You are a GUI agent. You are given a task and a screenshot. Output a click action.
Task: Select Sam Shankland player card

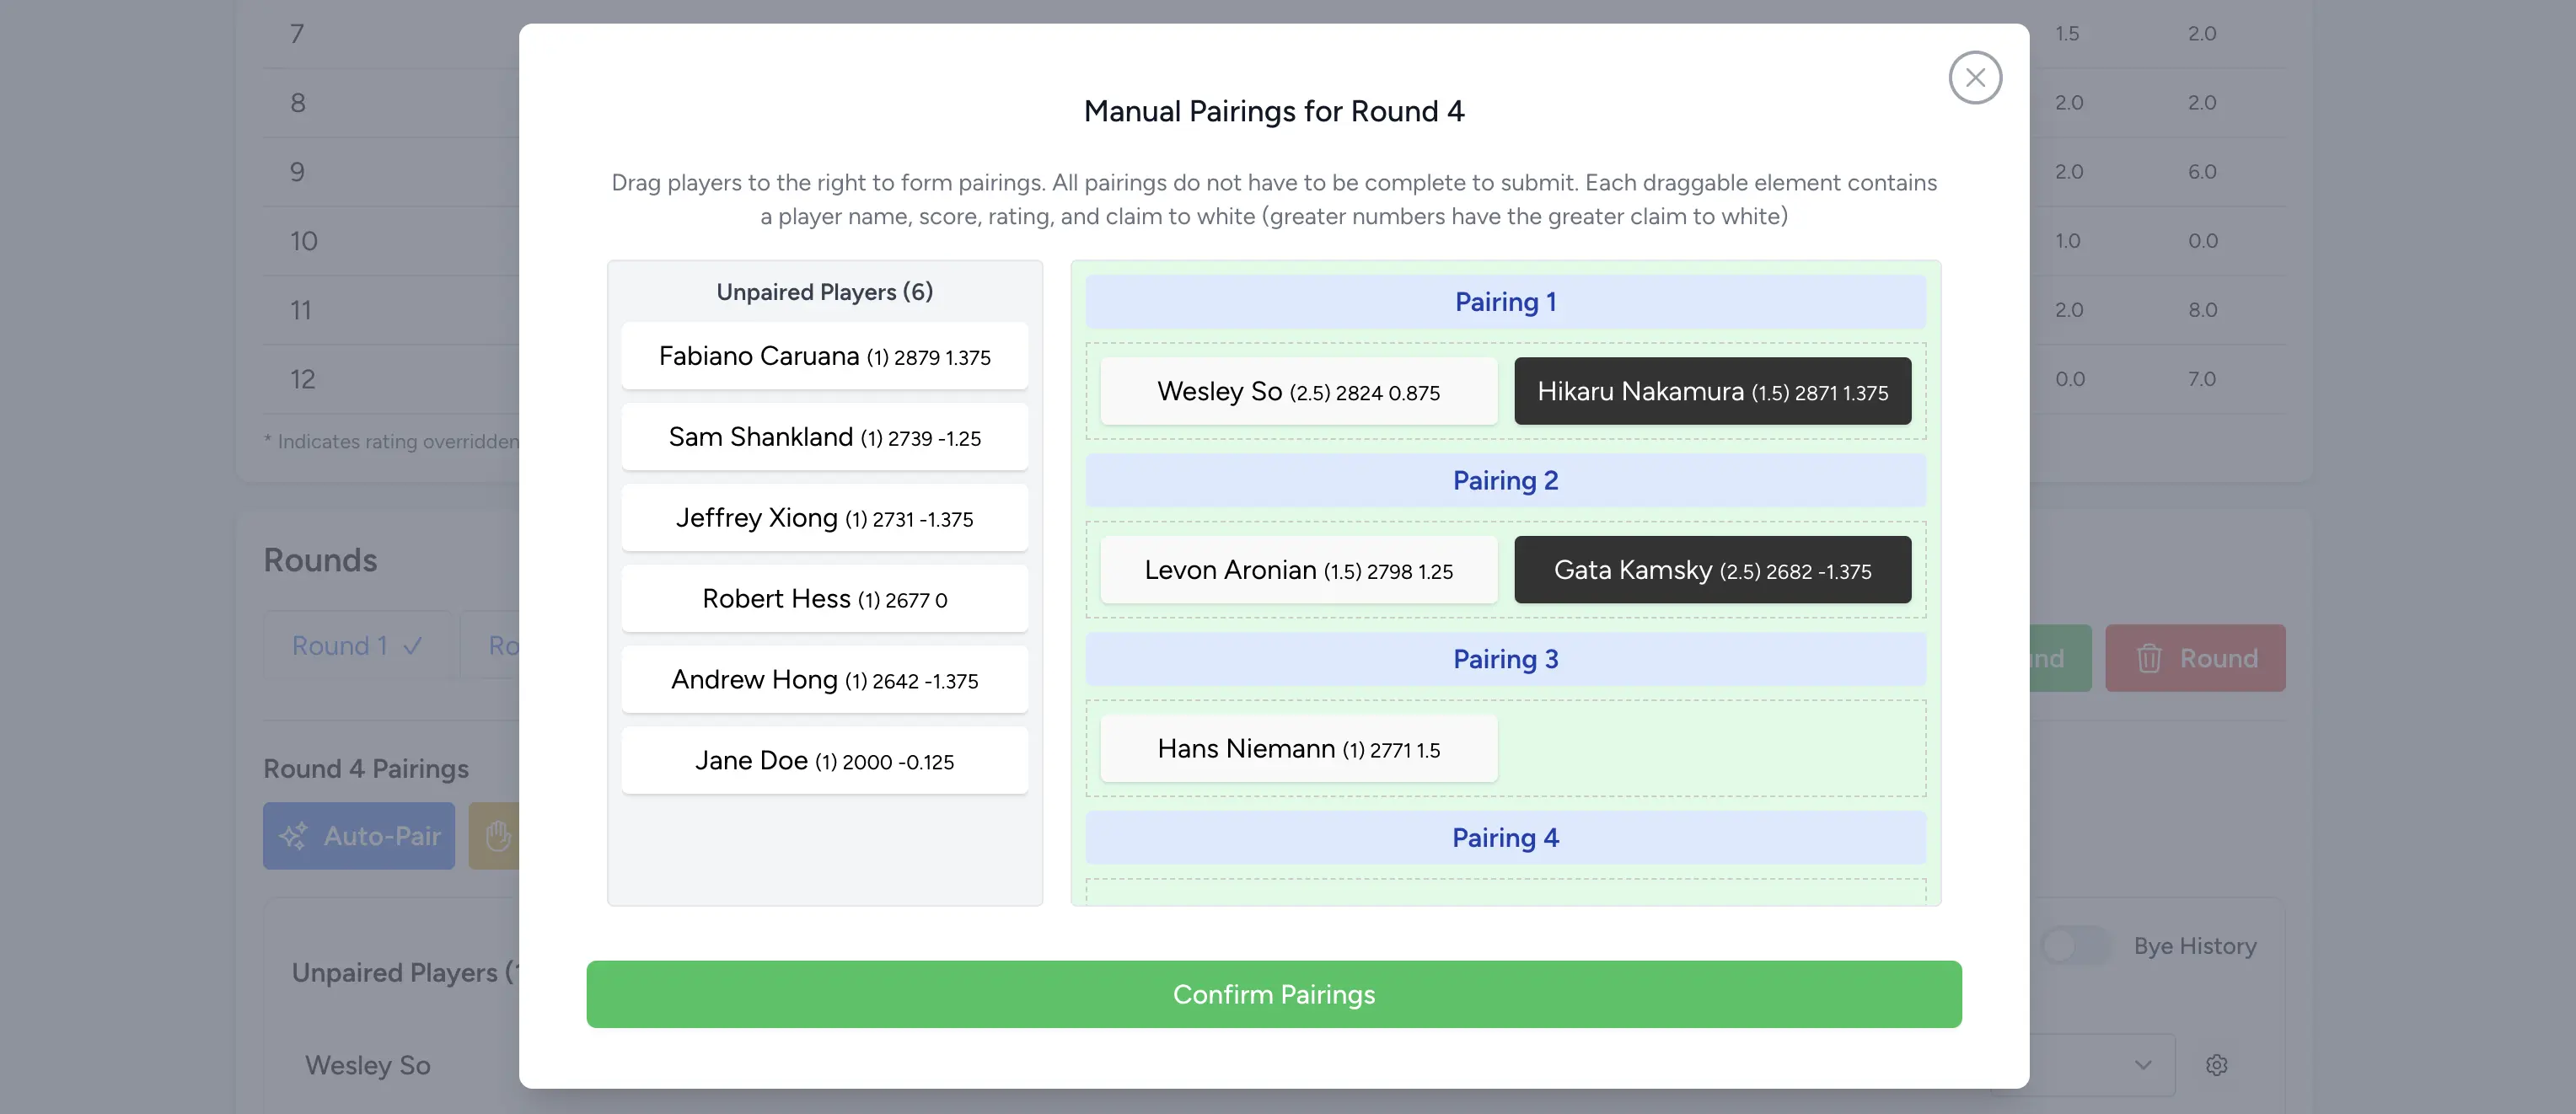(x=824, y=437)
